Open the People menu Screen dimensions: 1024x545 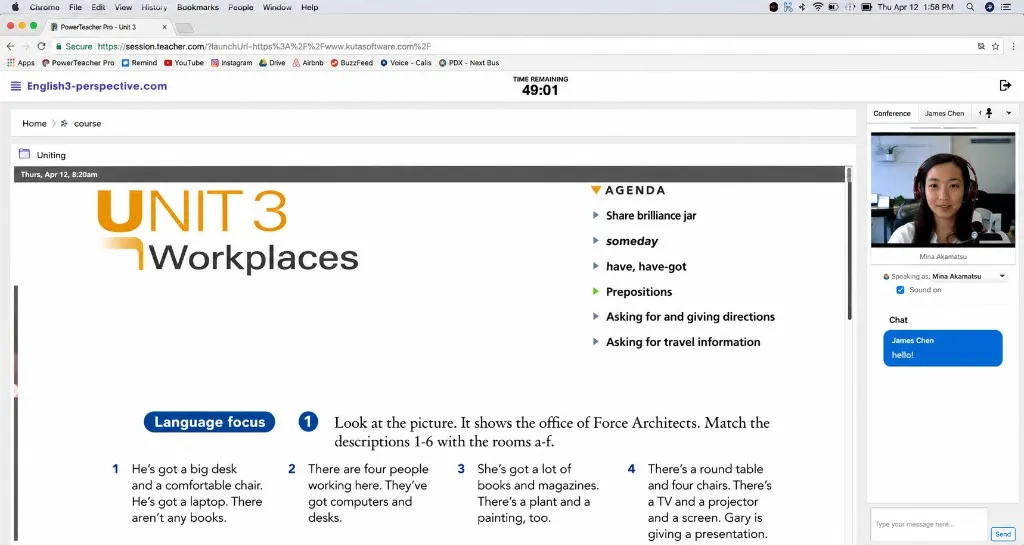240,7
